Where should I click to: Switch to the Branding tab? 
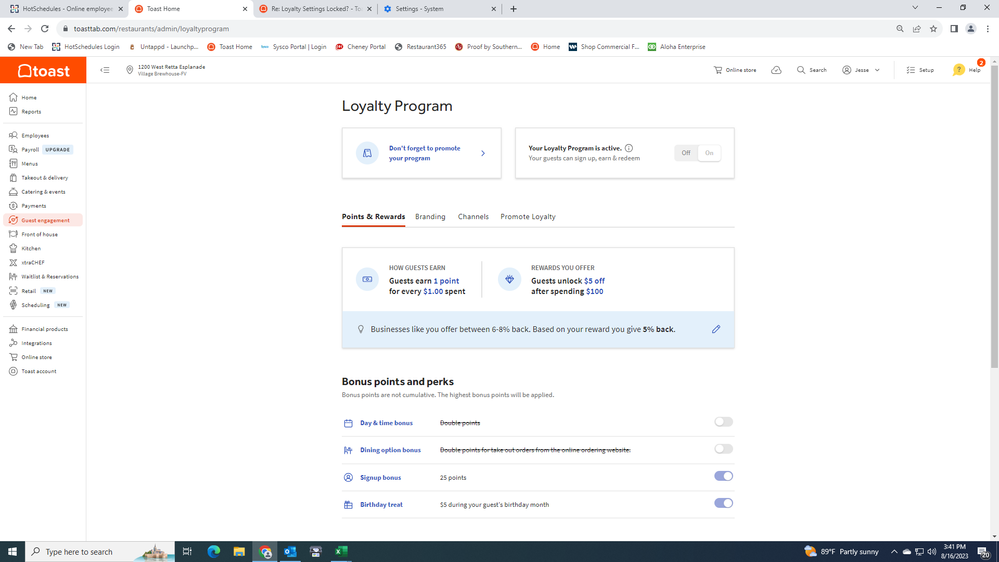430,217
